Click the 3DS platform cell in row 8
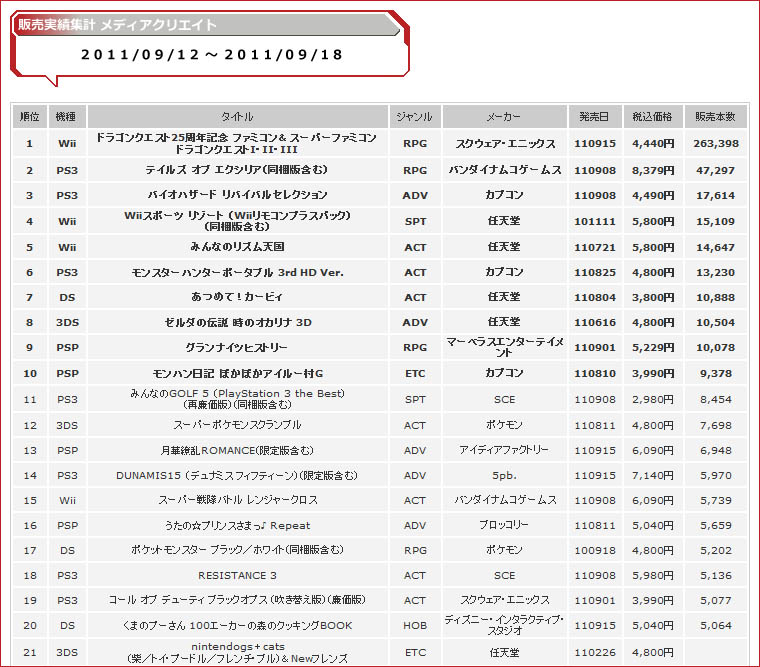Image resolution: width=760 pixels, height=667 pixels. pos(67,322)
